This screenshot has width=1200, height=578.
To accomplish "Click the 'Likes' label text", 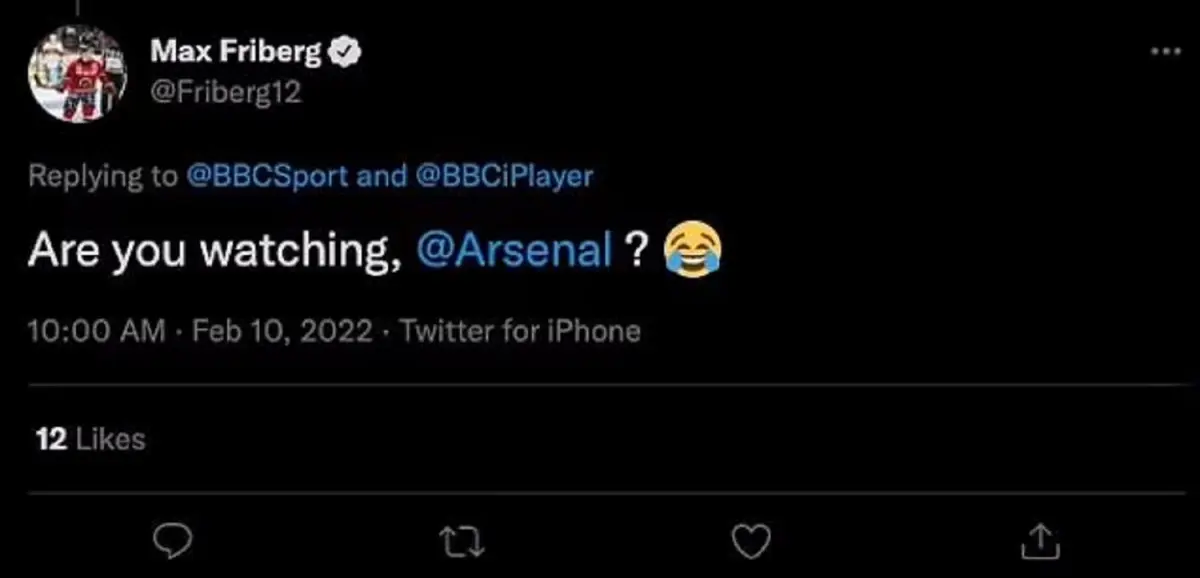I will point(110,439).
